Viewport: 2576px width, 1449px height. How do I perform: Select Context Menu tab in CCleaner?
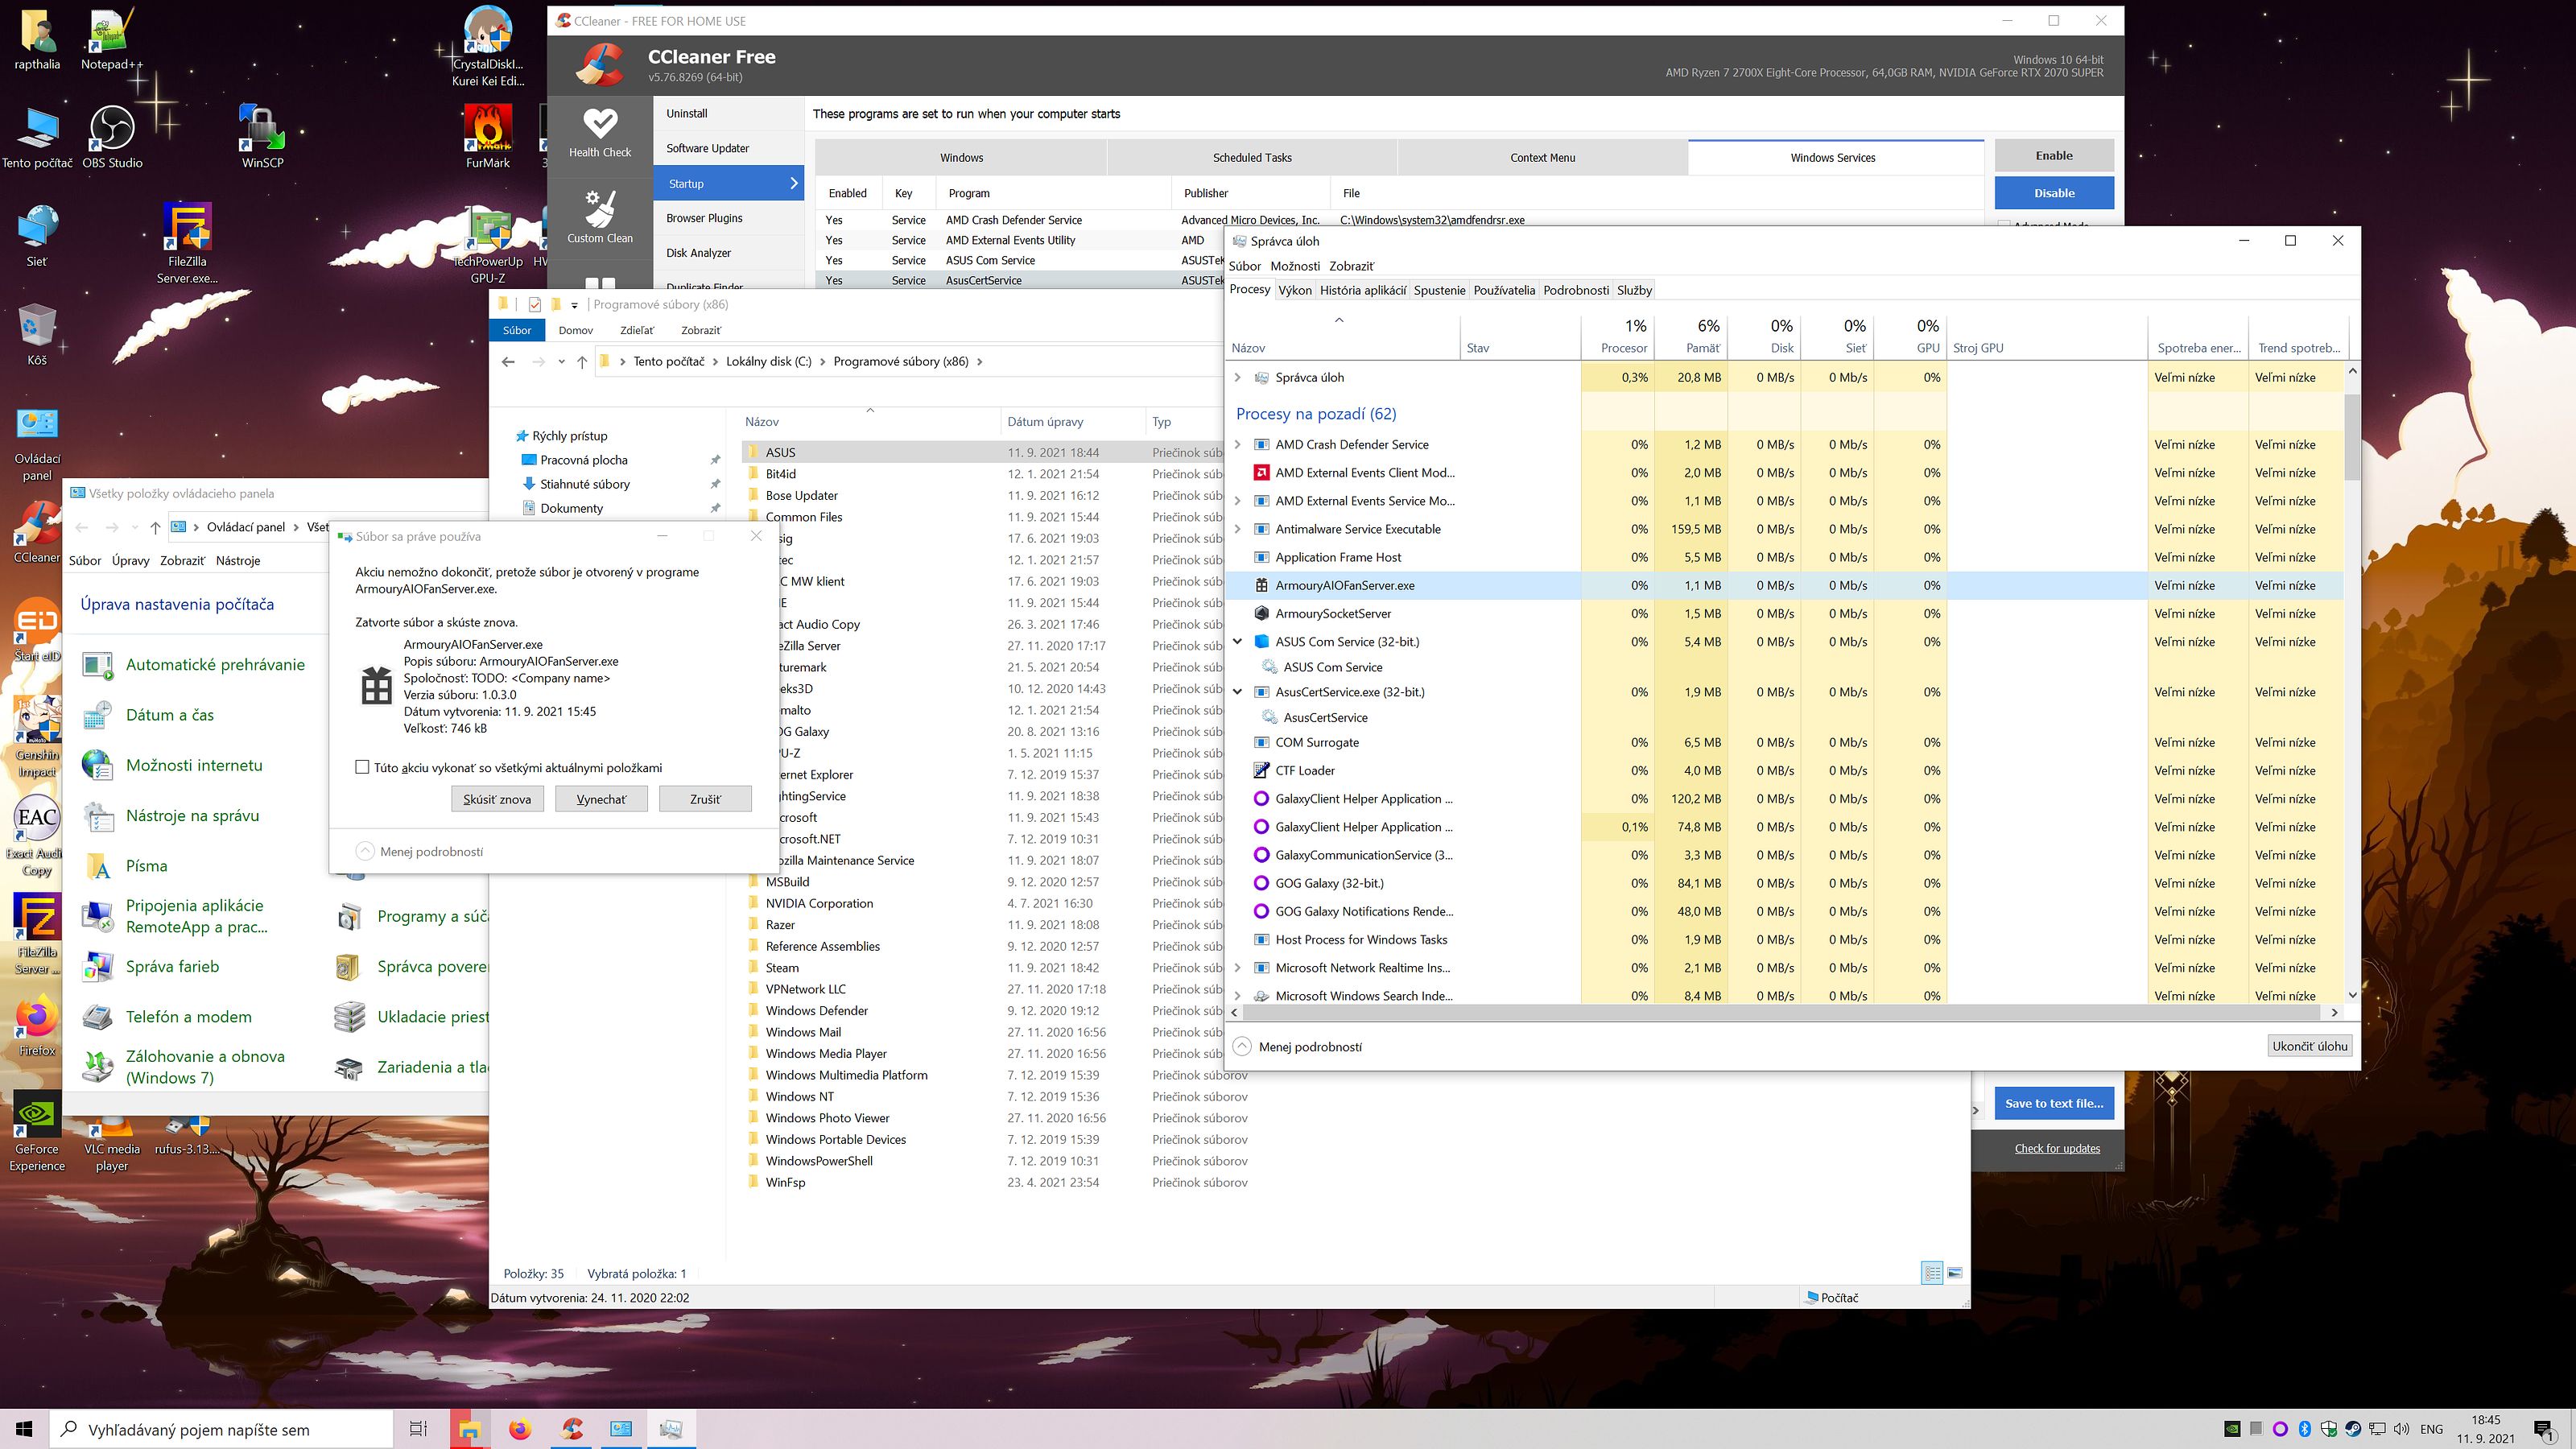[x=1542, y=157]
